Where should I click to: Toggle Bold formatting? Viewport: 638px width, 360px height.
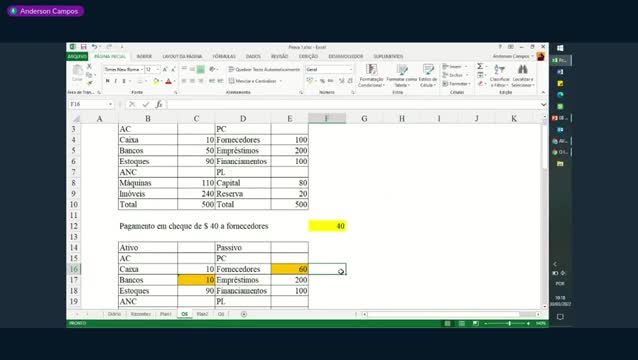pyautogui.click(x=108, y=81)
